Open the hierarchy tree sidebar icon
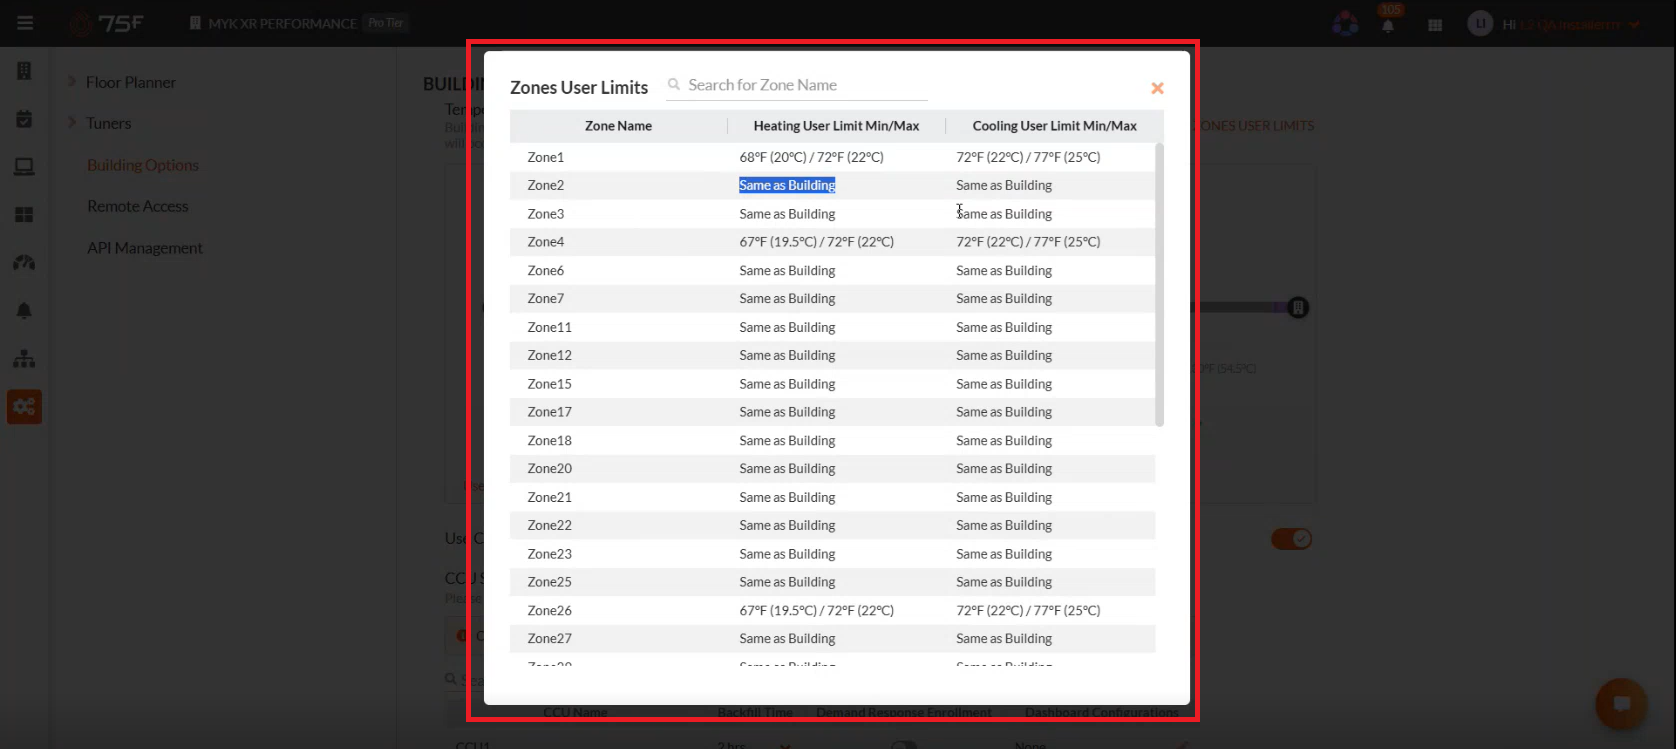This screenshot has width=1676, height=749. click(24, 358)
